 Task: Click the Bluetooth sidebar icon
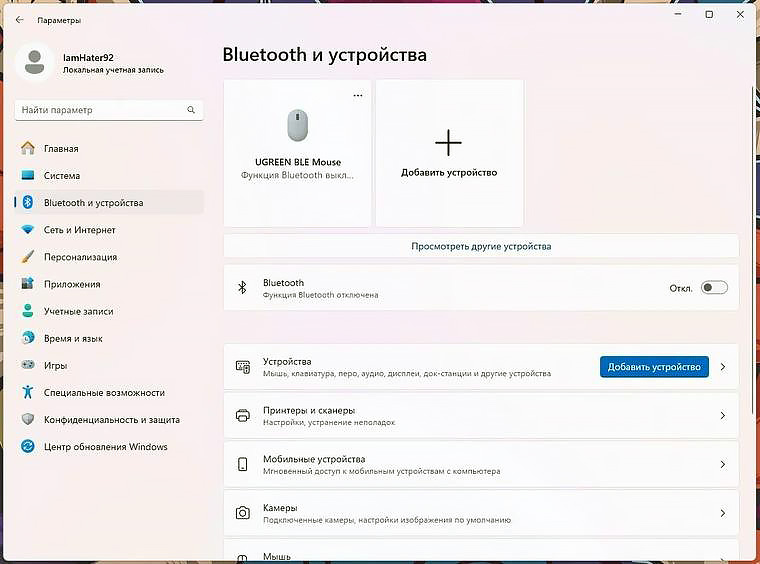(x=28, y=203)
